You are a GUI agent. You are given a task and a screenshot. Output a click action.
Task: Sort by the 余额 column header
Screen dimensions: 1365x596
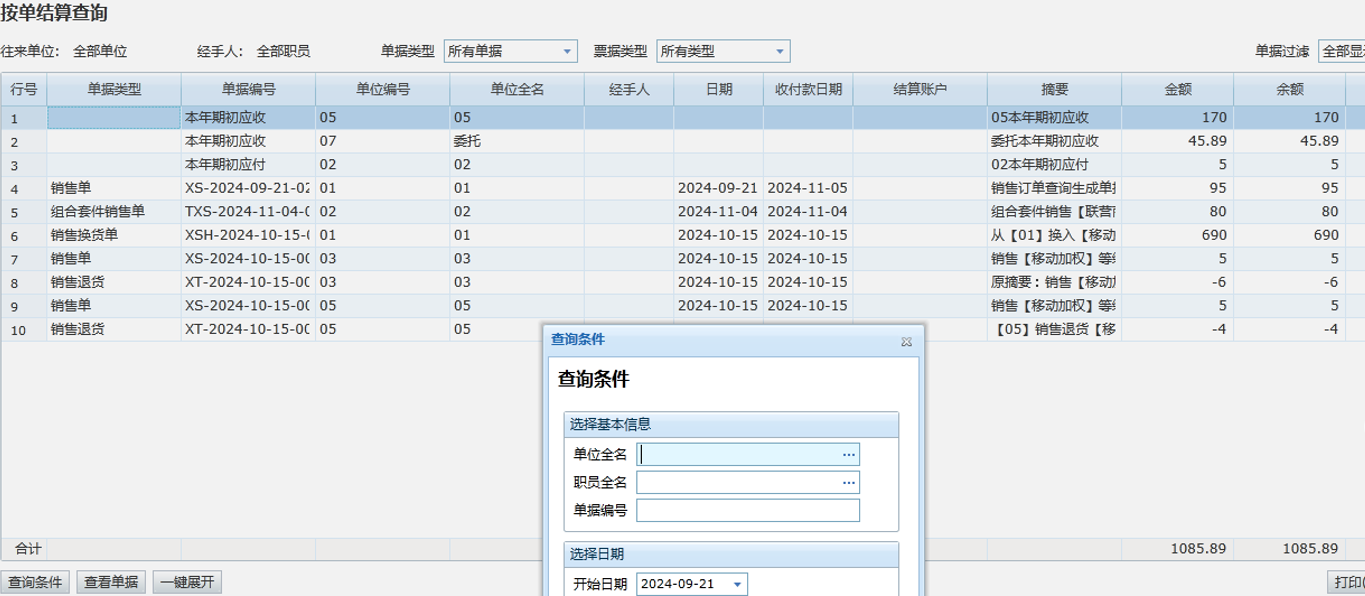pyautogui.click(x=1289, y=89)
